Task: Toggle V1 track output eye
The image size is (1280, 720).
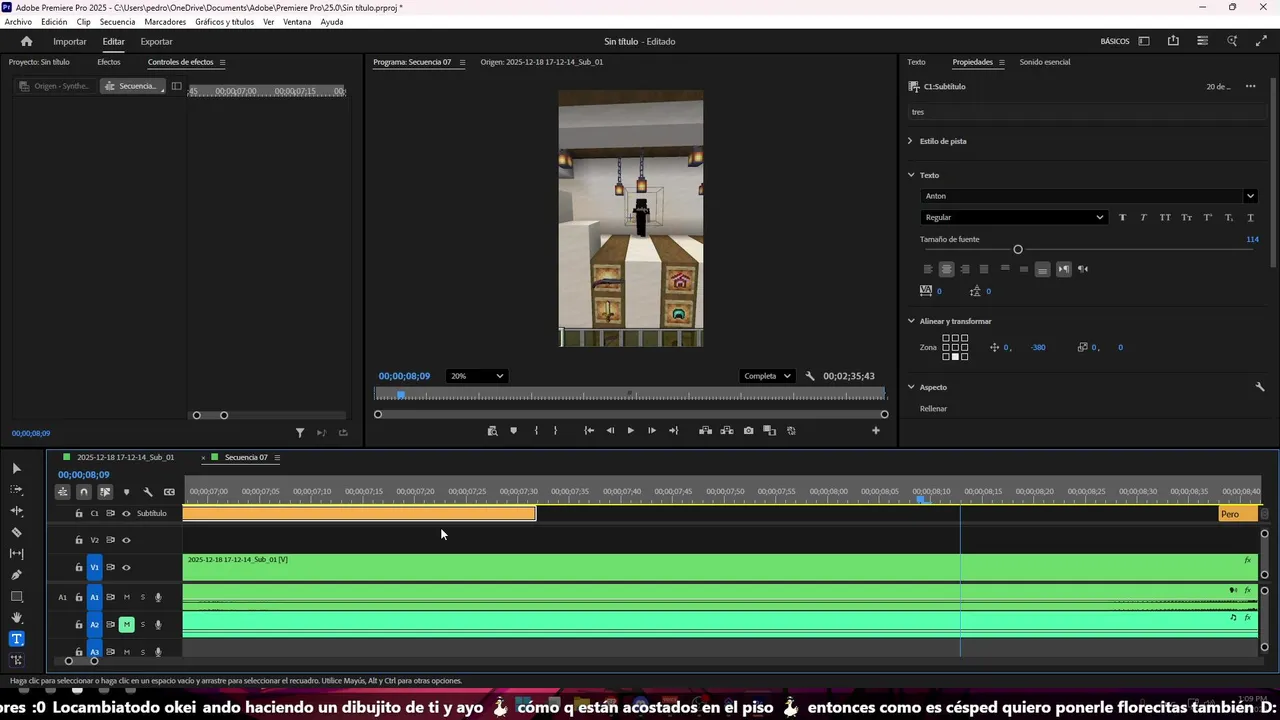Action: tap(126, 568)
